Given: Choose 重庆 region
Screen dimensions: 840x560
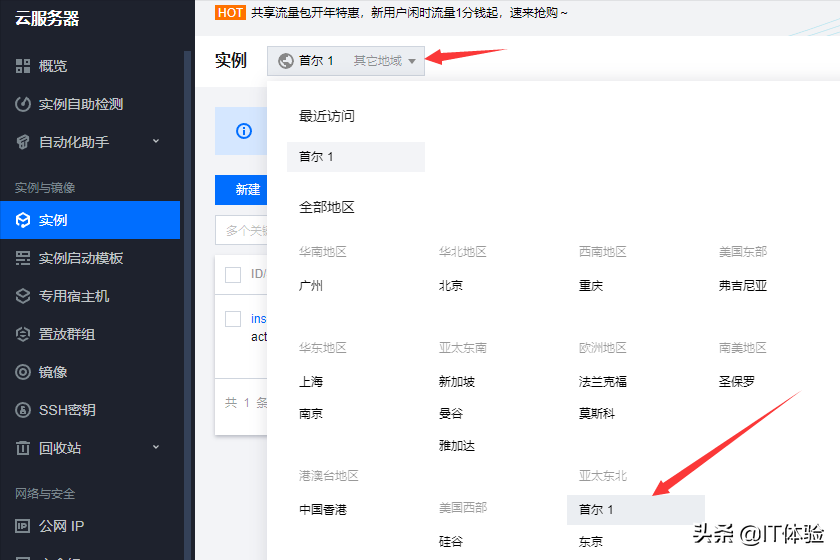Looking at the screenshot, I should 591,286.
